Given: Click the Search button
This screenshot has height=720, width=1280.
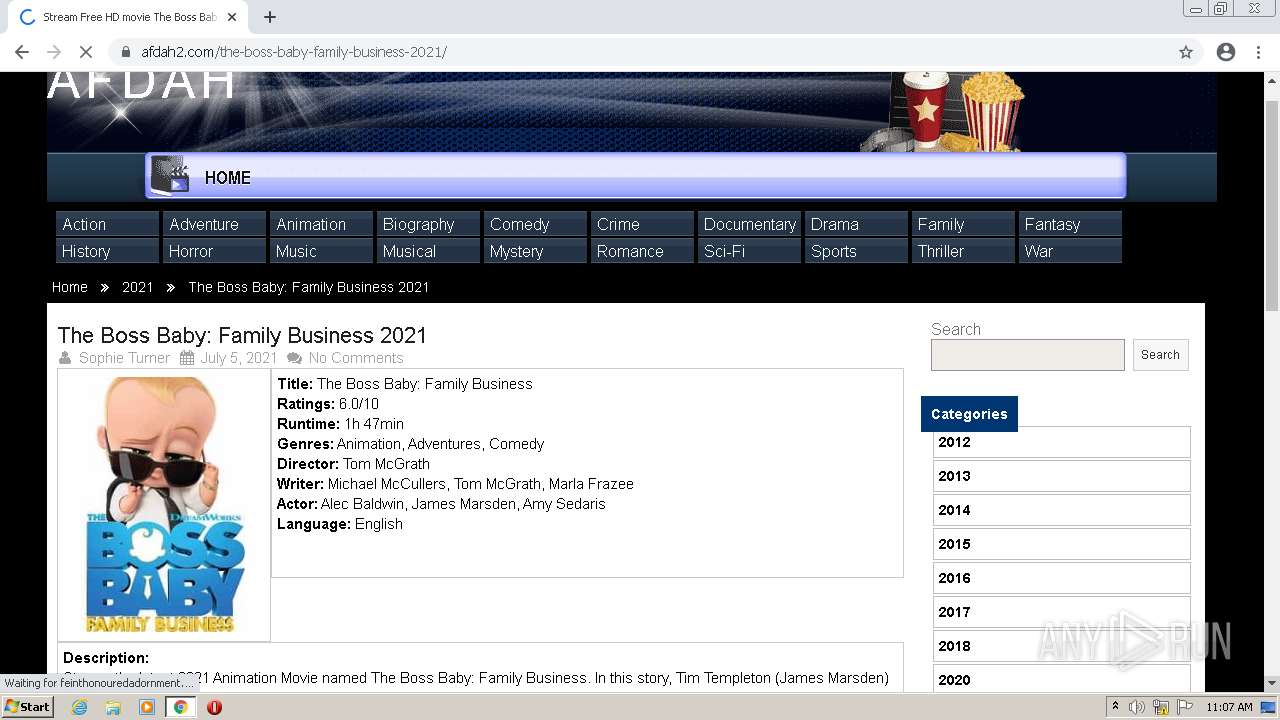Looking at the screenshot, I should (x=1160, y=355).
